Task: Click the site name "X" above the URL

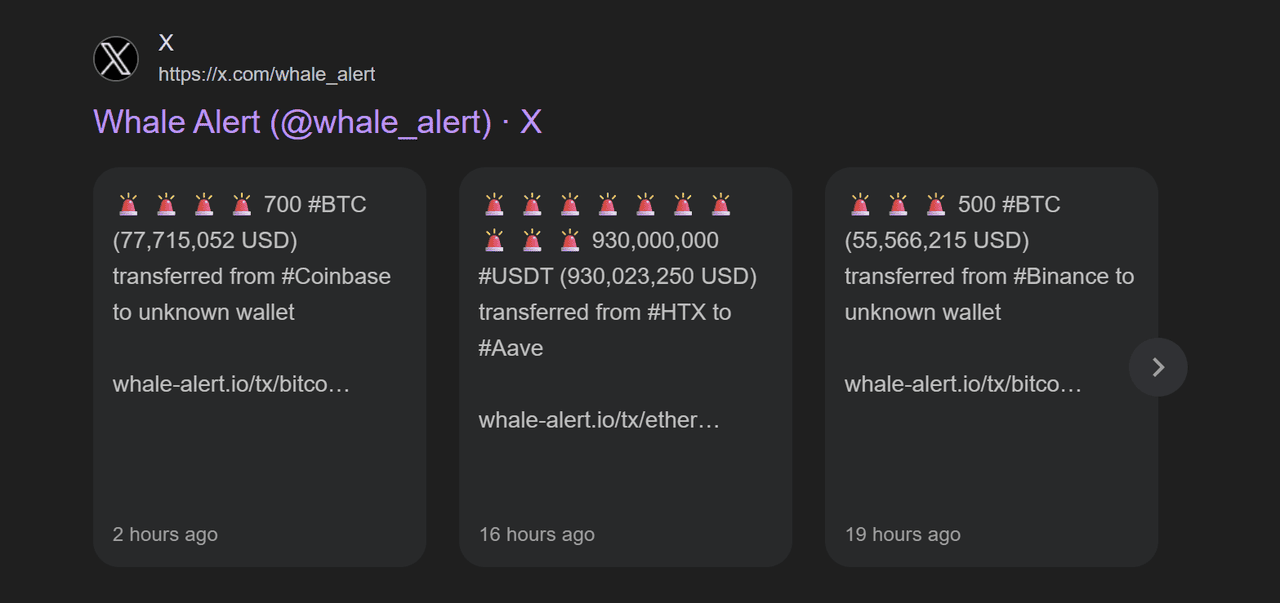Action: point(166,42)
